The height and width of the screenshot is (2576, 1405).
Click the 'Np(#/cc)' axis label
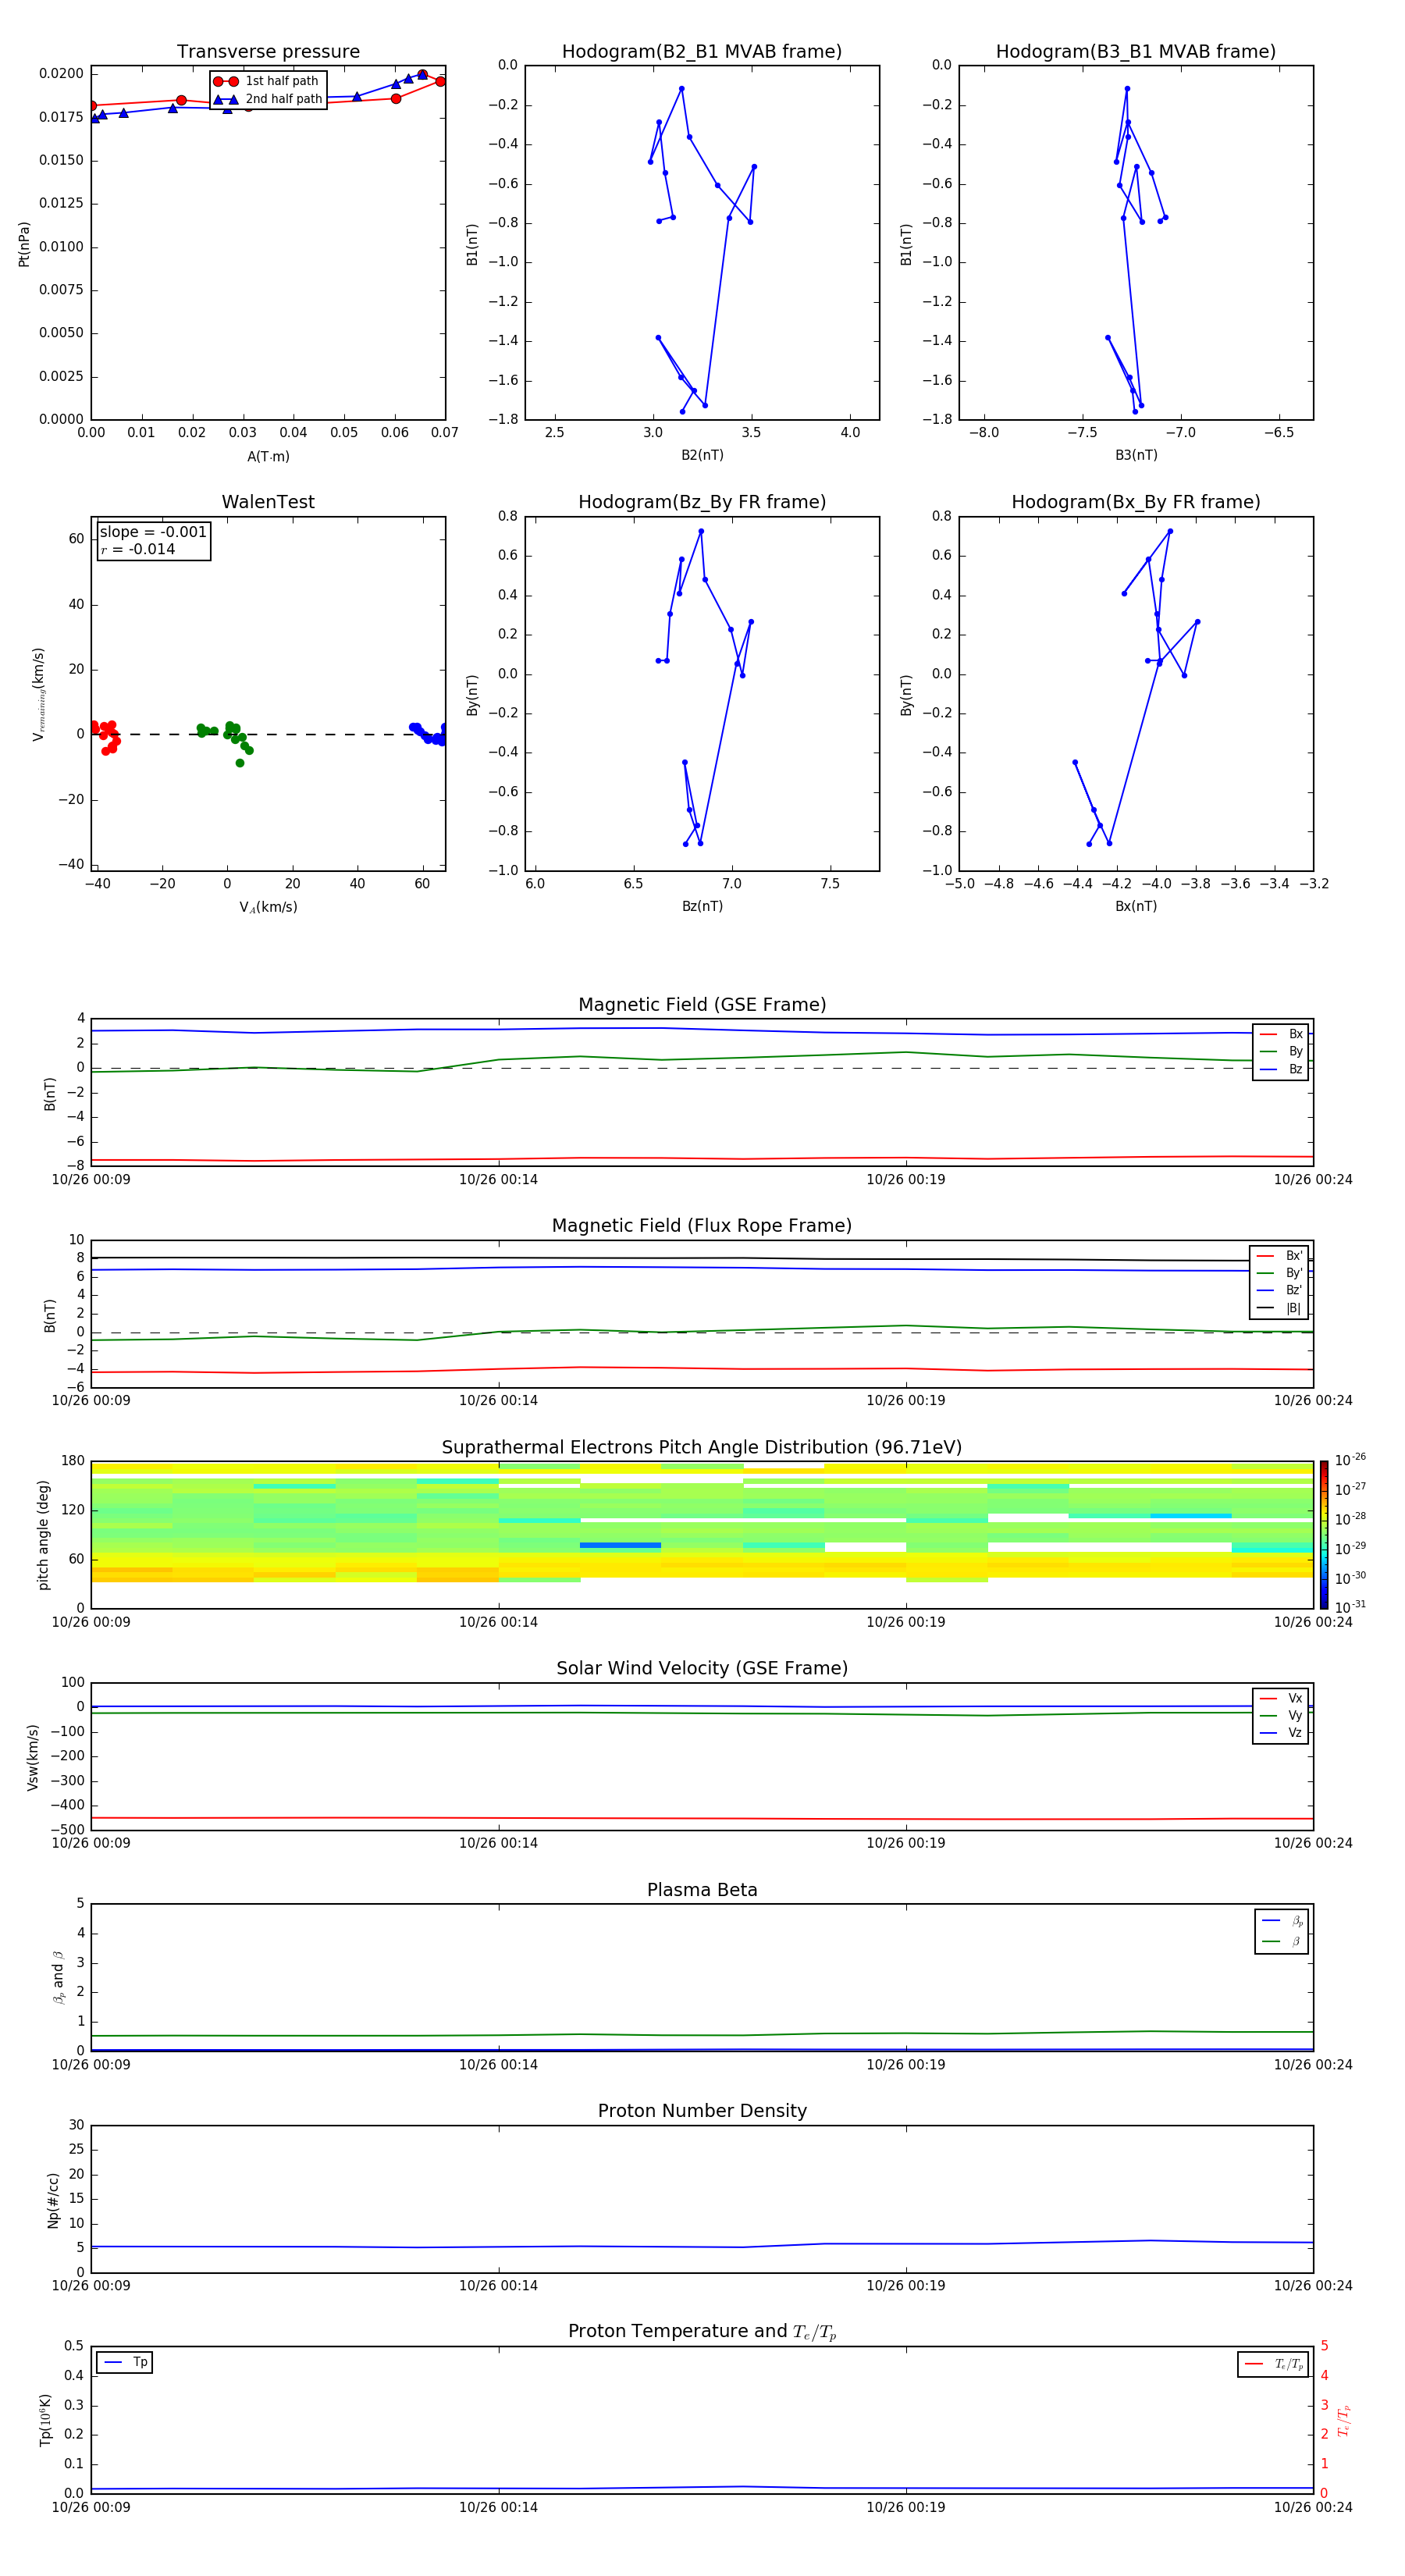53,2199
